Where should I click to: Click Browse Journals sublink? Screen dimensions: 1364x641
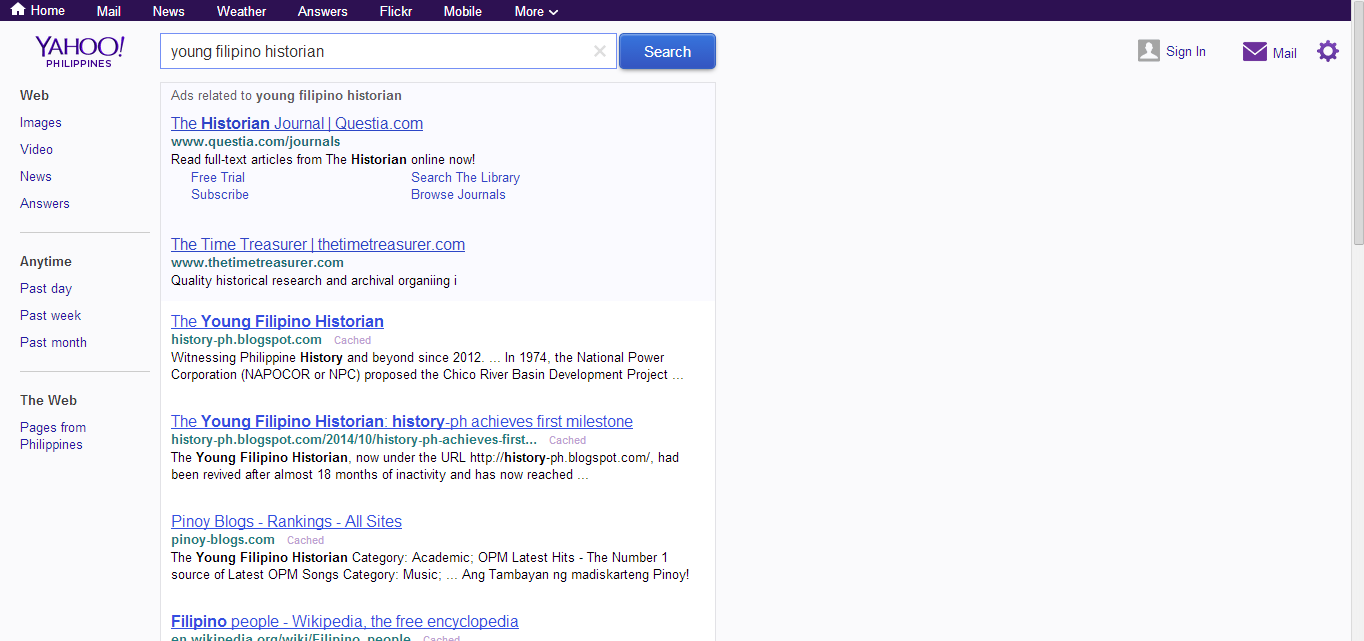coord(458,194)
